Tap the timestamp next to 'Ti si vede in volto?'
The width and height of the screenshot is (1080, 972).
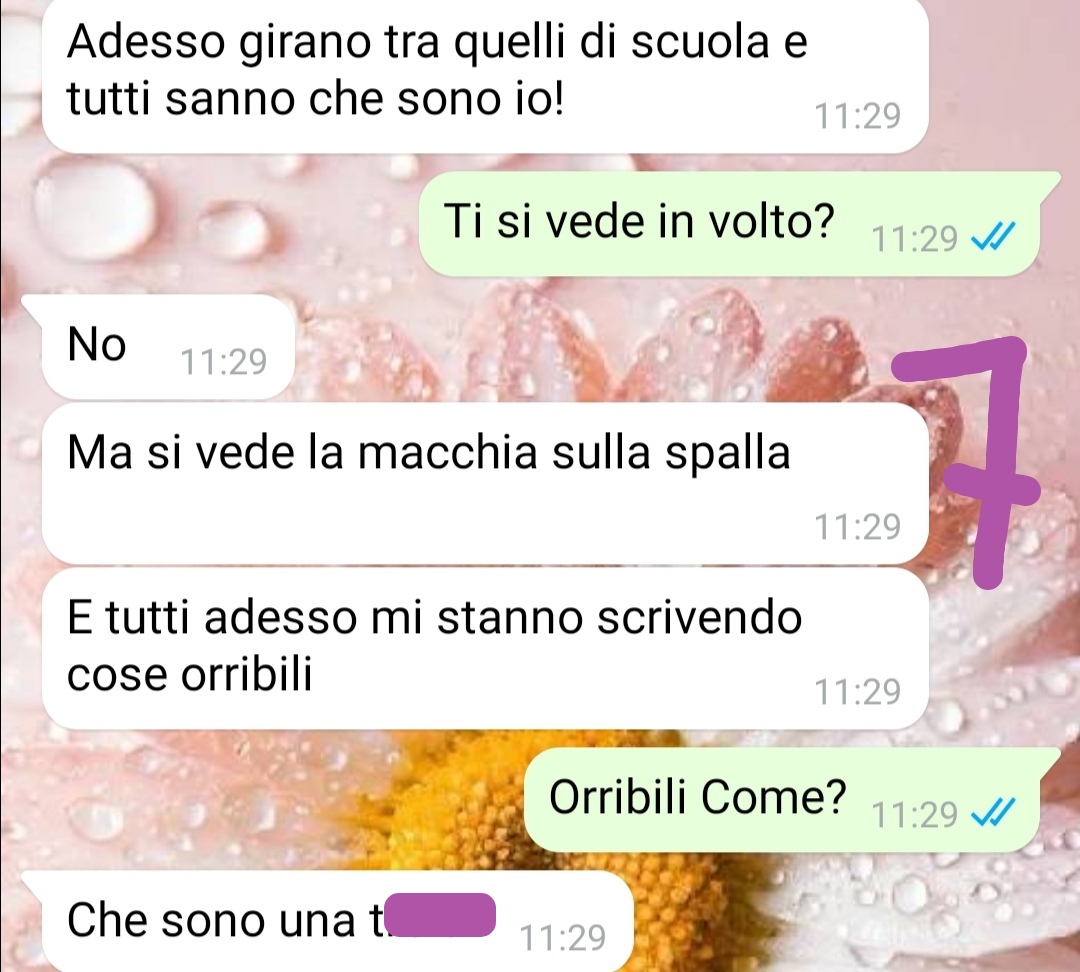click(x=915, y=239)
